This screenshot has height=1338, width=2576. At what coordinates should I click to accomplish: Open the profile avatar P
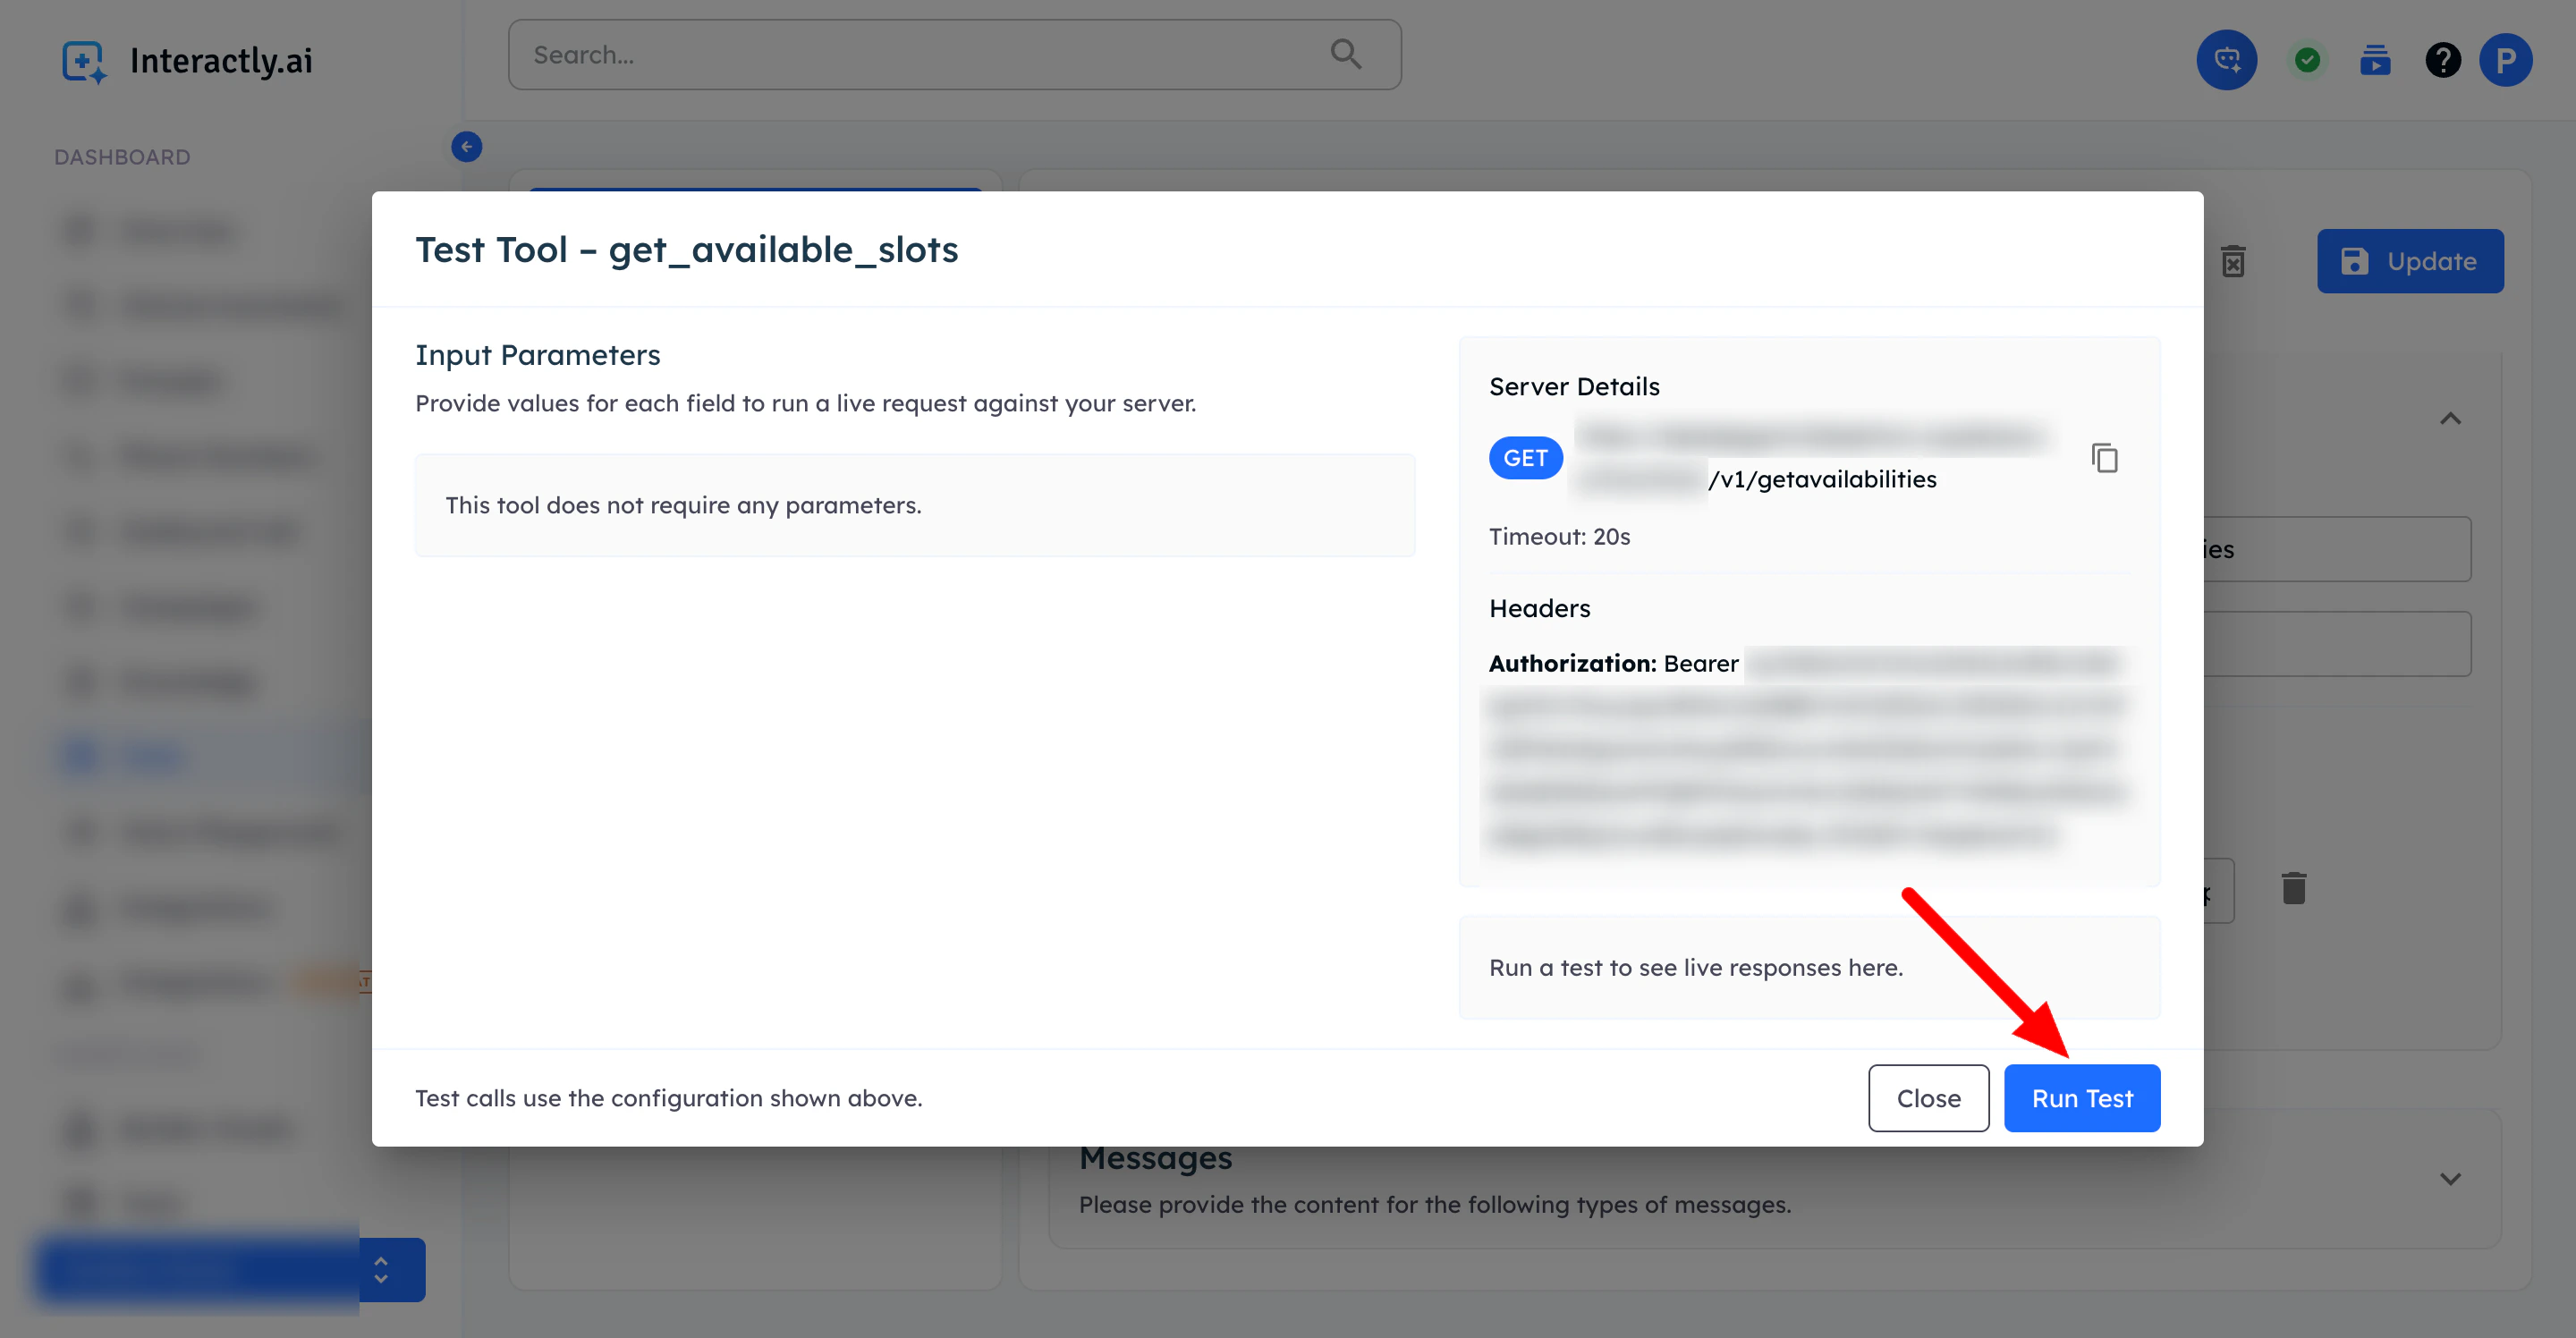(2505, 60)
